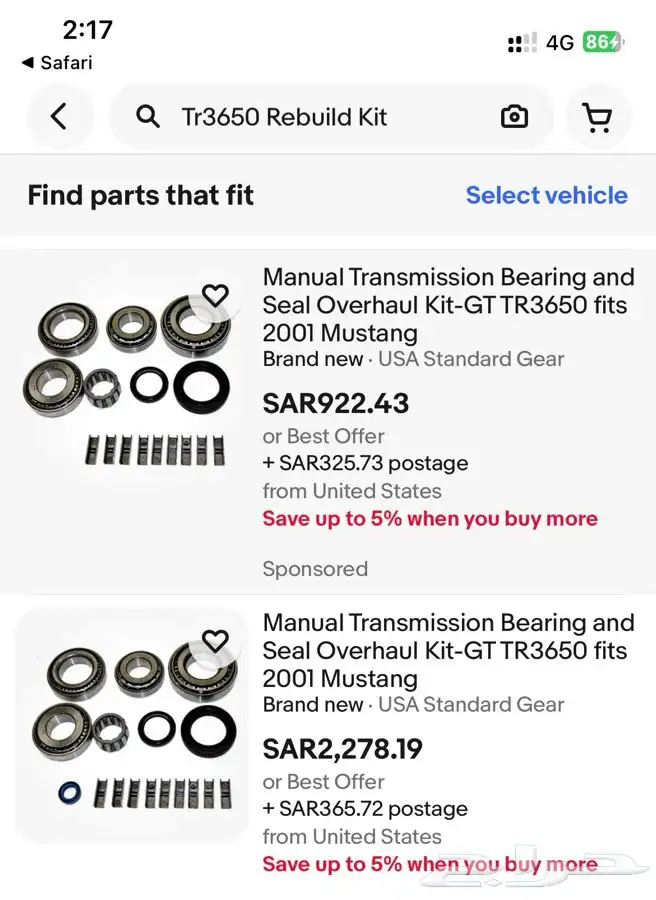Open second Overhaul Kit listing title
656x900 pixels.
448,650
